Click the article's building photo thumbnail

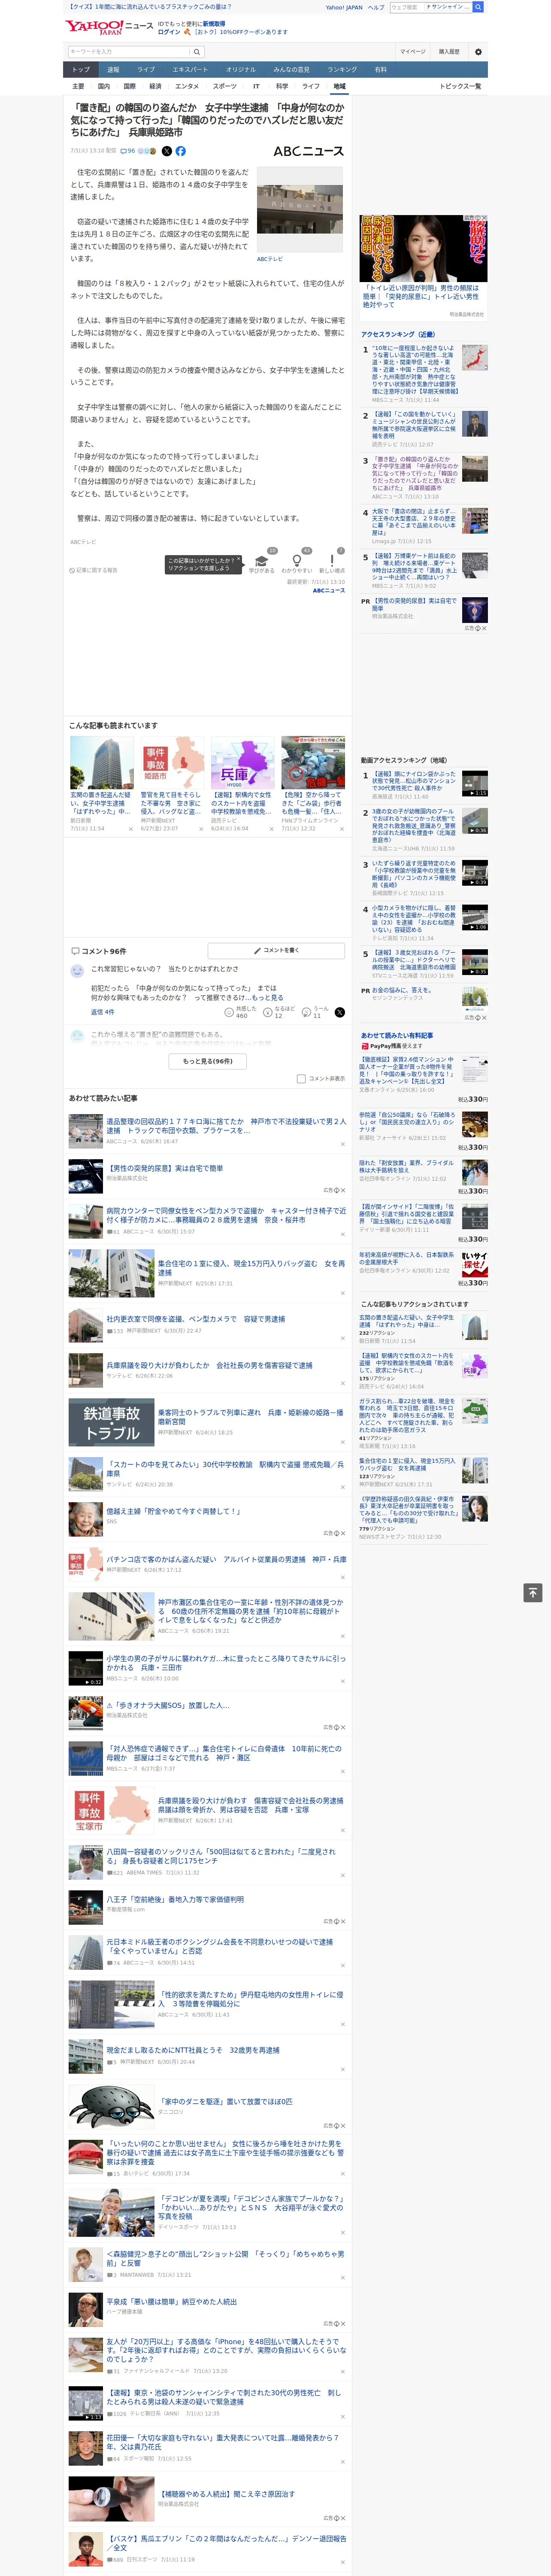(300, 210)
